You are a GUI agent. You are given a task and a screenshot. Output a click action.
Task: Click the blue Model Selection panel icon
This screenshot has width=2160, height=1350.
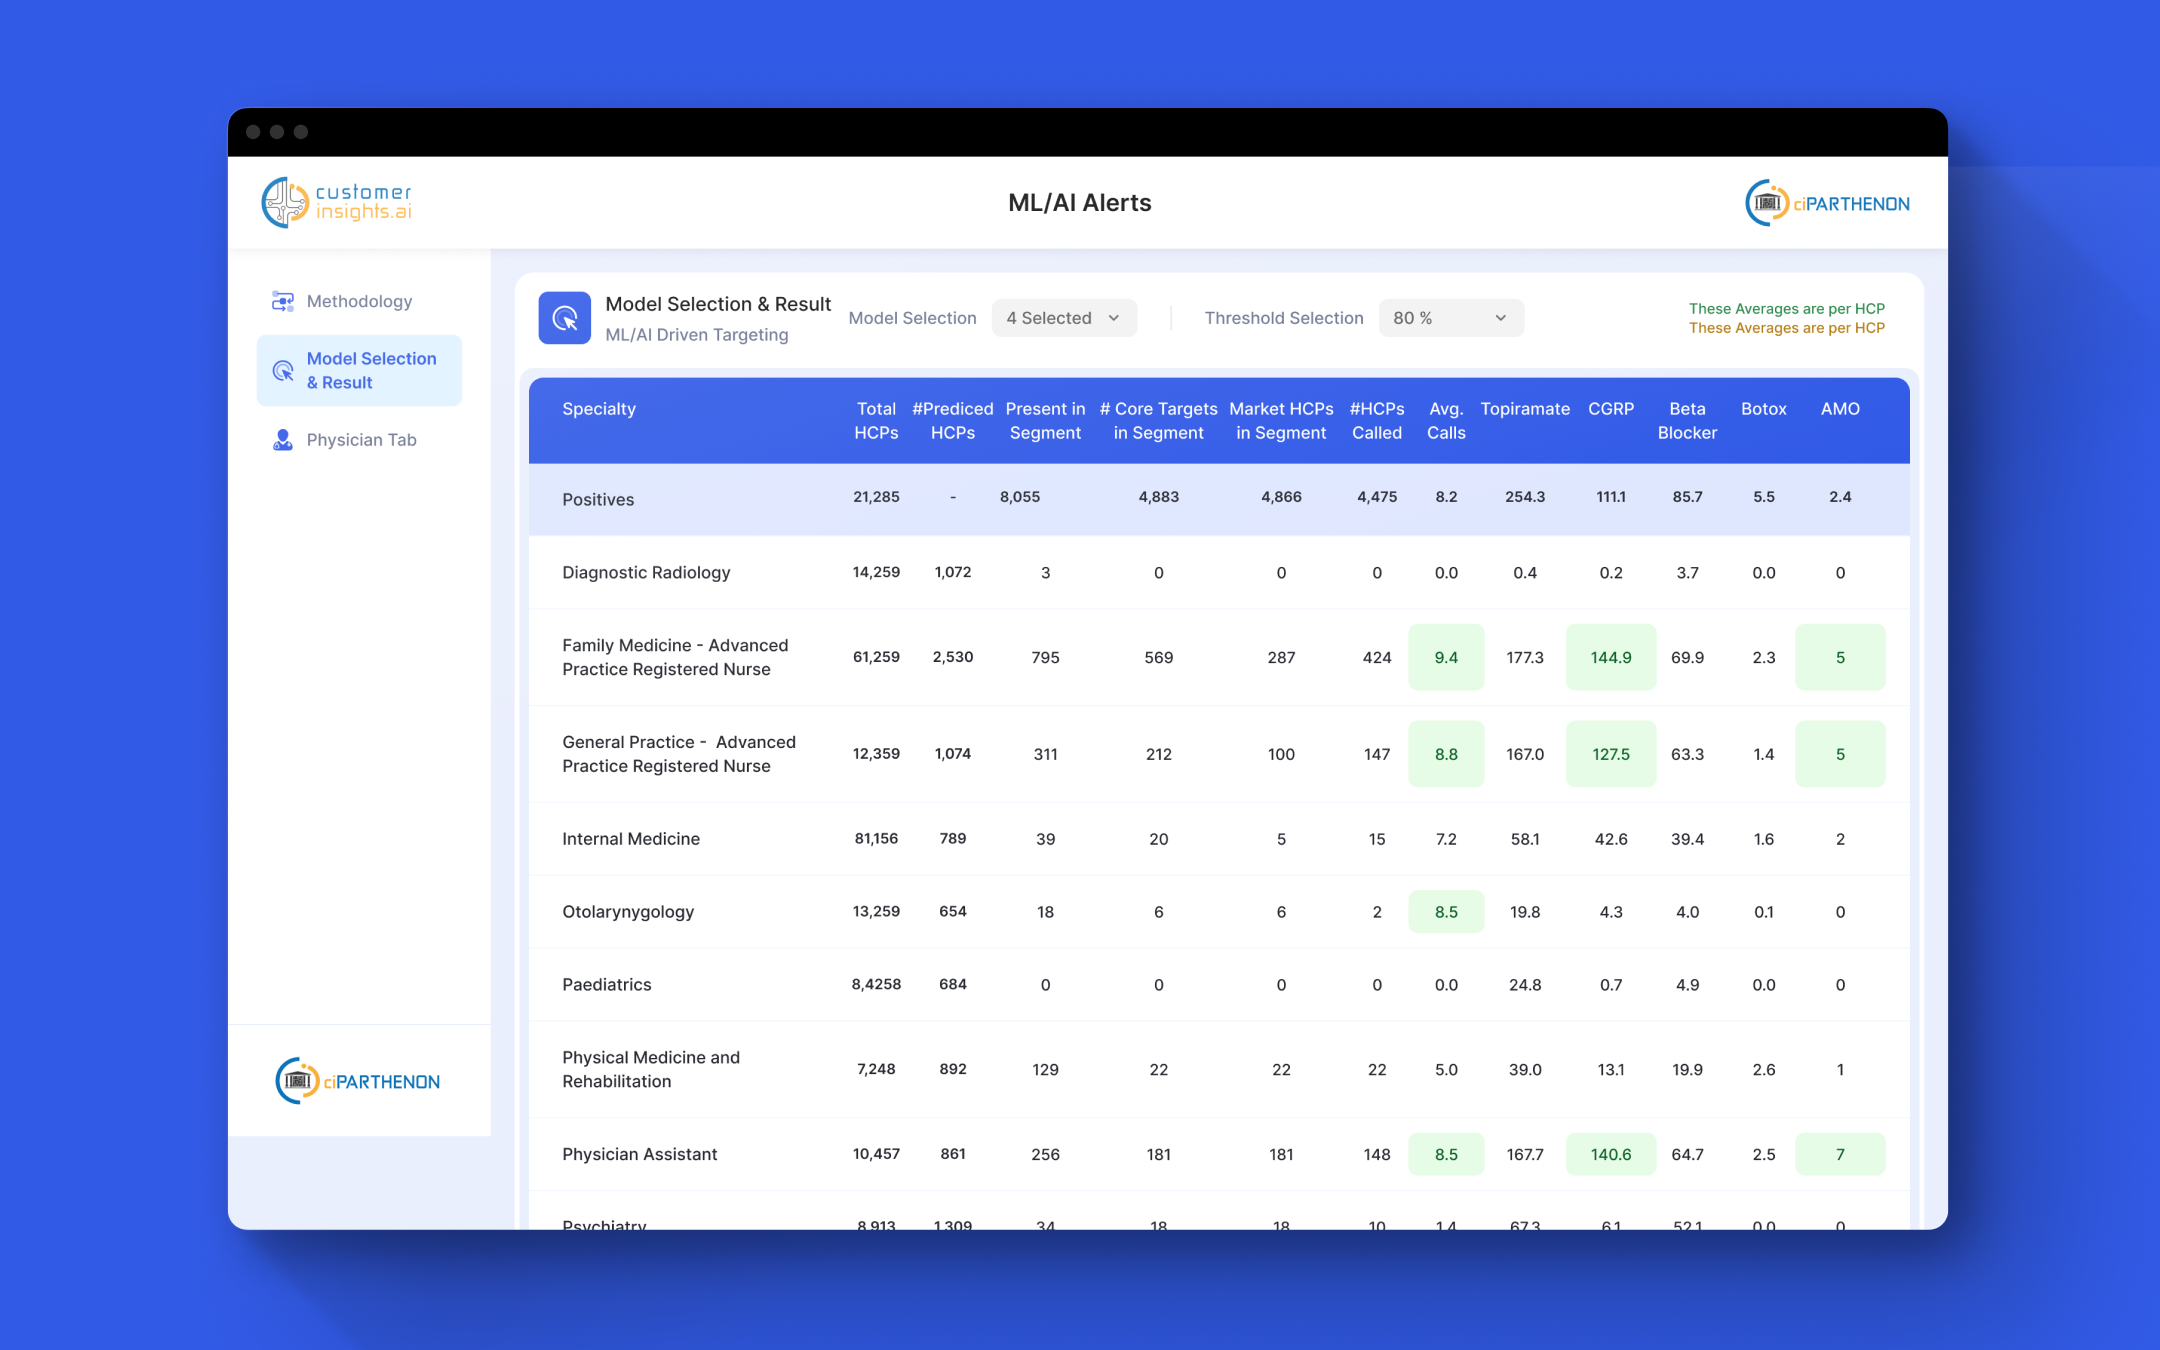click(x=565, y=318)
